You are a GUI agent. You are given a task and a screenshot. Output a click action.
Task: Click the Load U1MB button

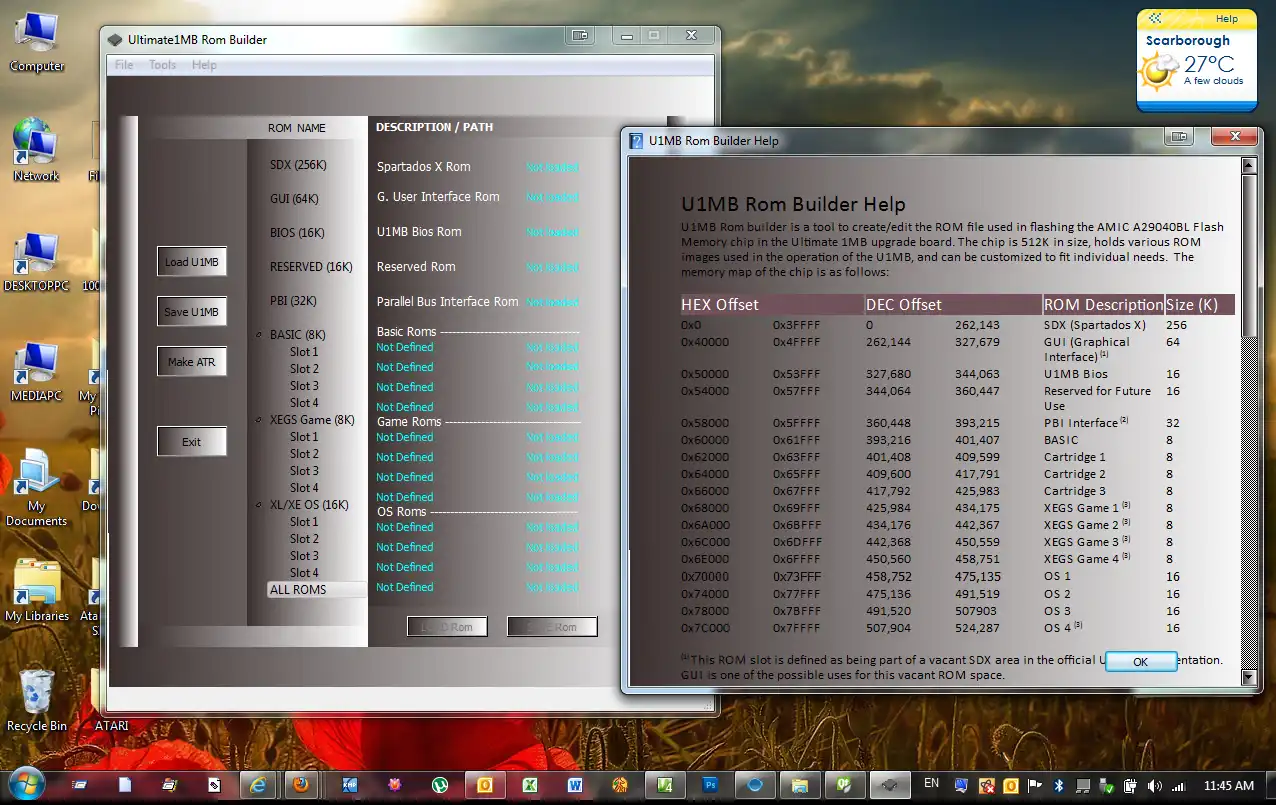[192, 261]
